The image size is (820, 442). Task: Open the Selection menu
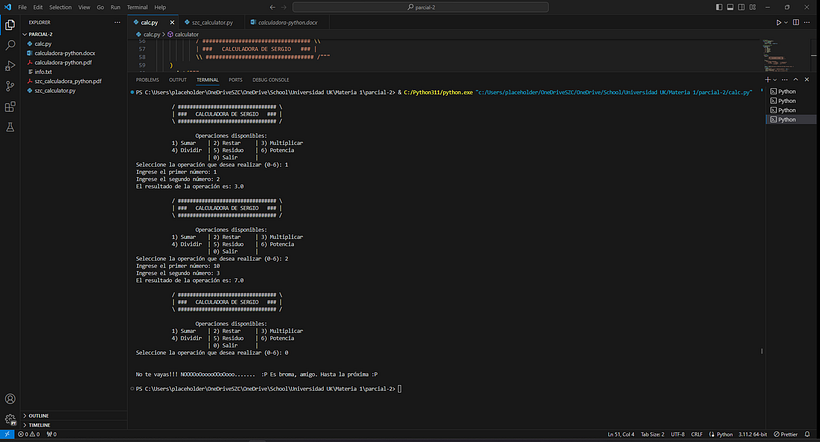pyautogui.click(x=61, y=7)
